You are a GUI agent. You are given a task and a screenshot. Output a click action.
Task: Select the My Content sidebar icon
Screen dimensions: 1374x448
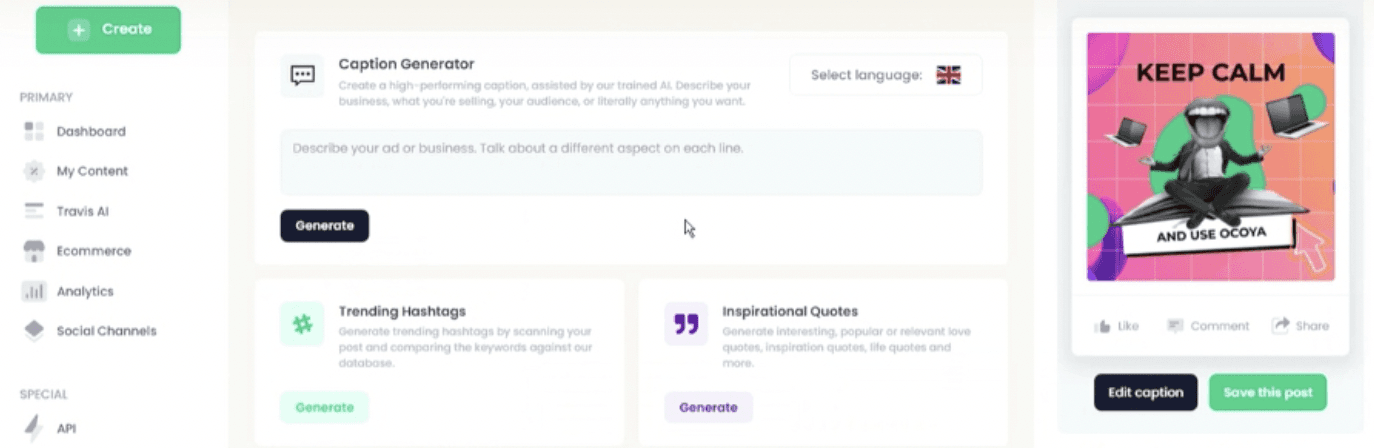click(x=34, y=171)
